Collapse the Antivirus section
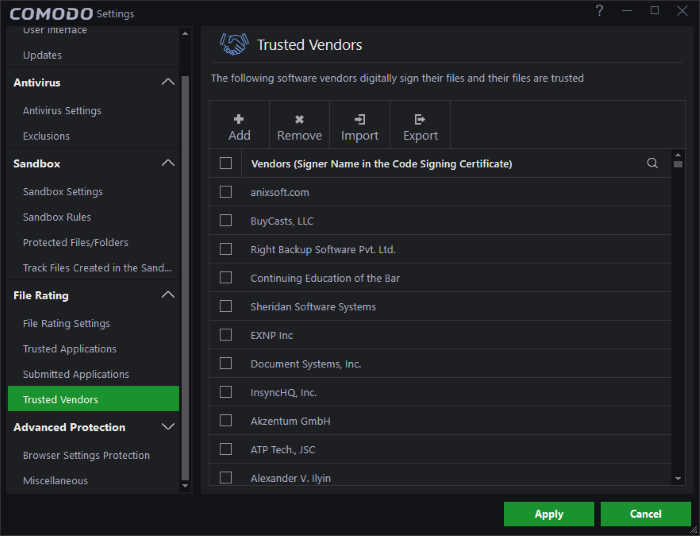This screenshot has height=536, width=700. [168, 82]
